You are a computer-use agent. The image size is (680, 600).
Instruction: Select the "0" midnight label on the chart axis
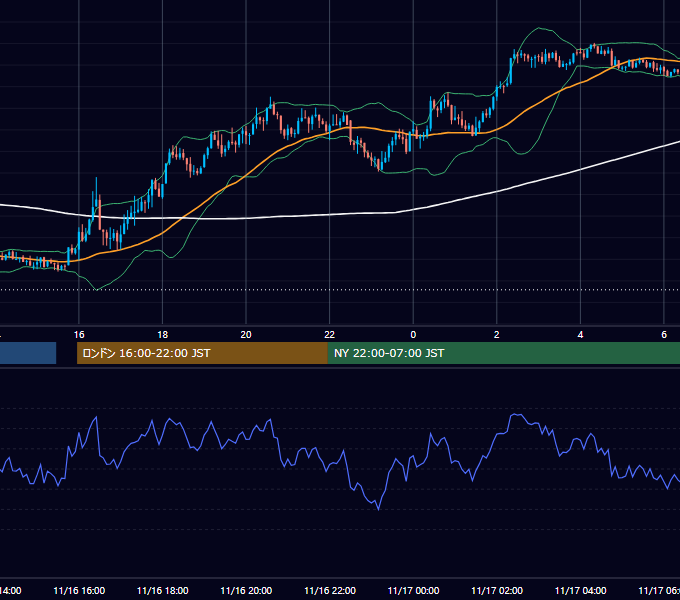413,335
